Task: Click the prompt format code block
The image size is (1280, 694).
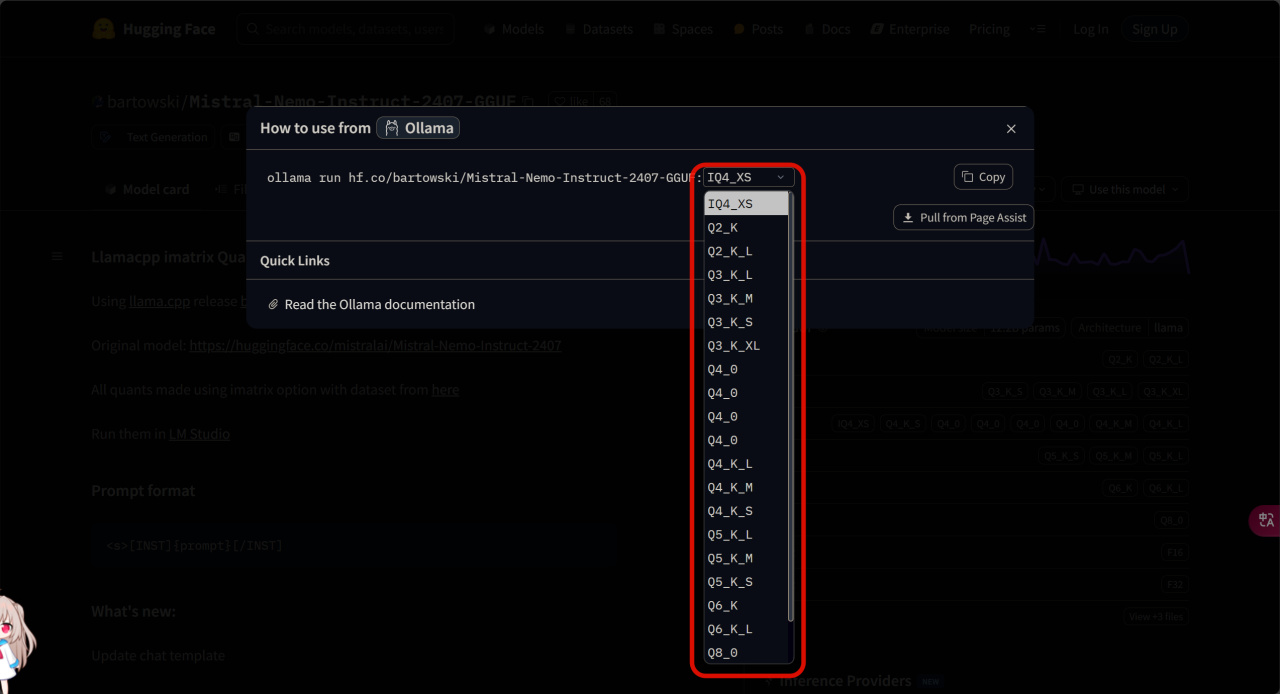Action: point(355,545)
